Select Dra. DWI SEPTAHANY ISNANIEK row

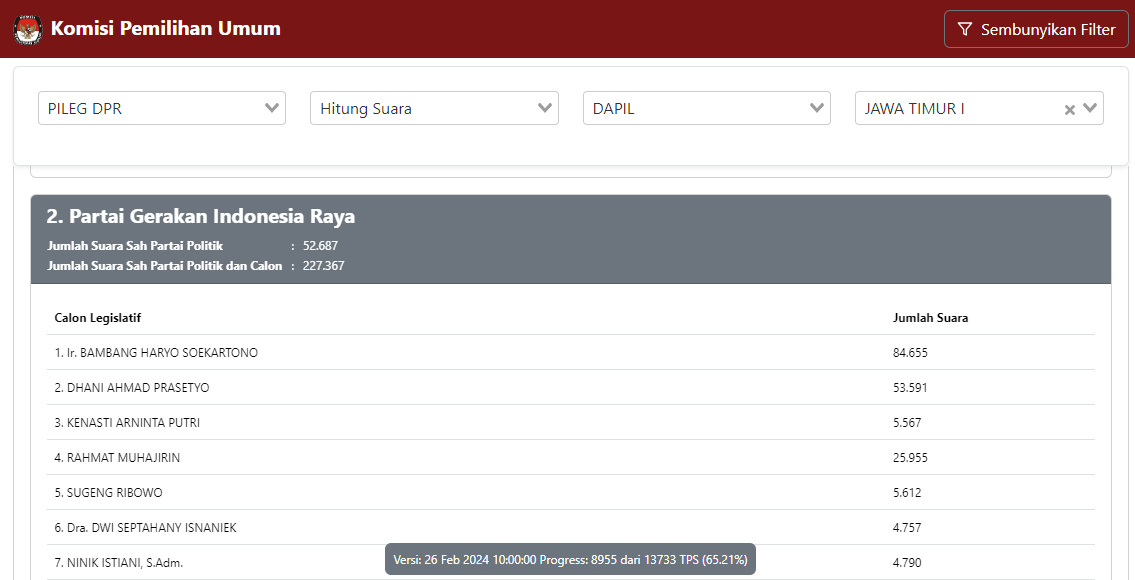[145, 528]
